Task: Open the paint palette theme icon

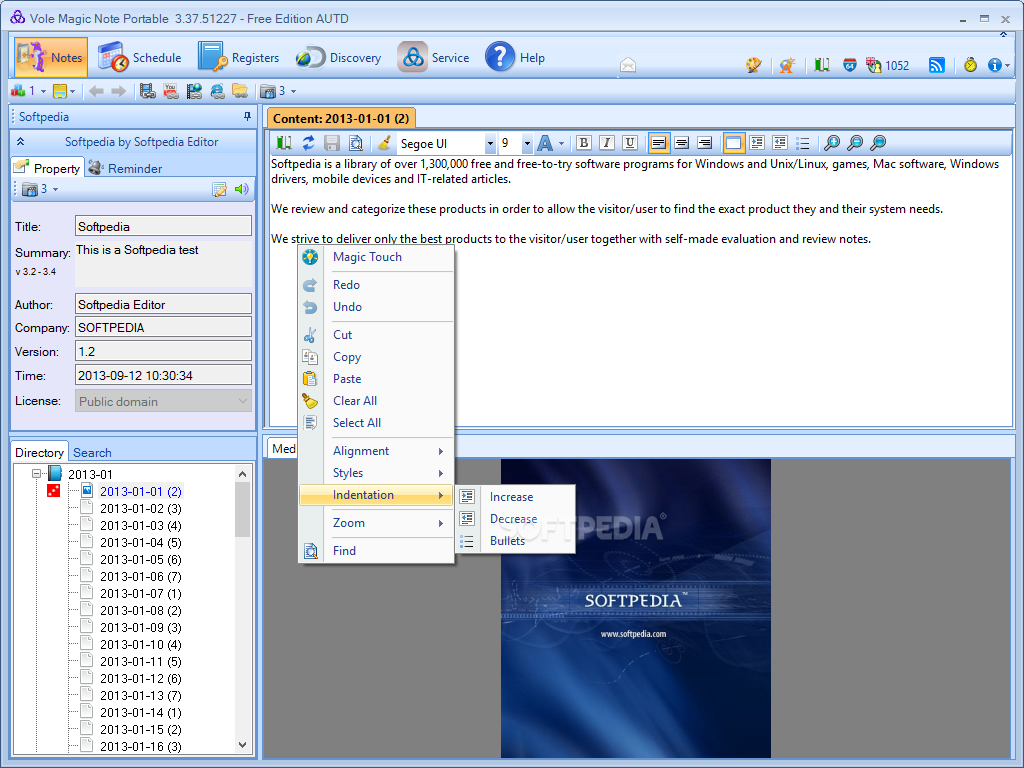Action: [754, 65]
